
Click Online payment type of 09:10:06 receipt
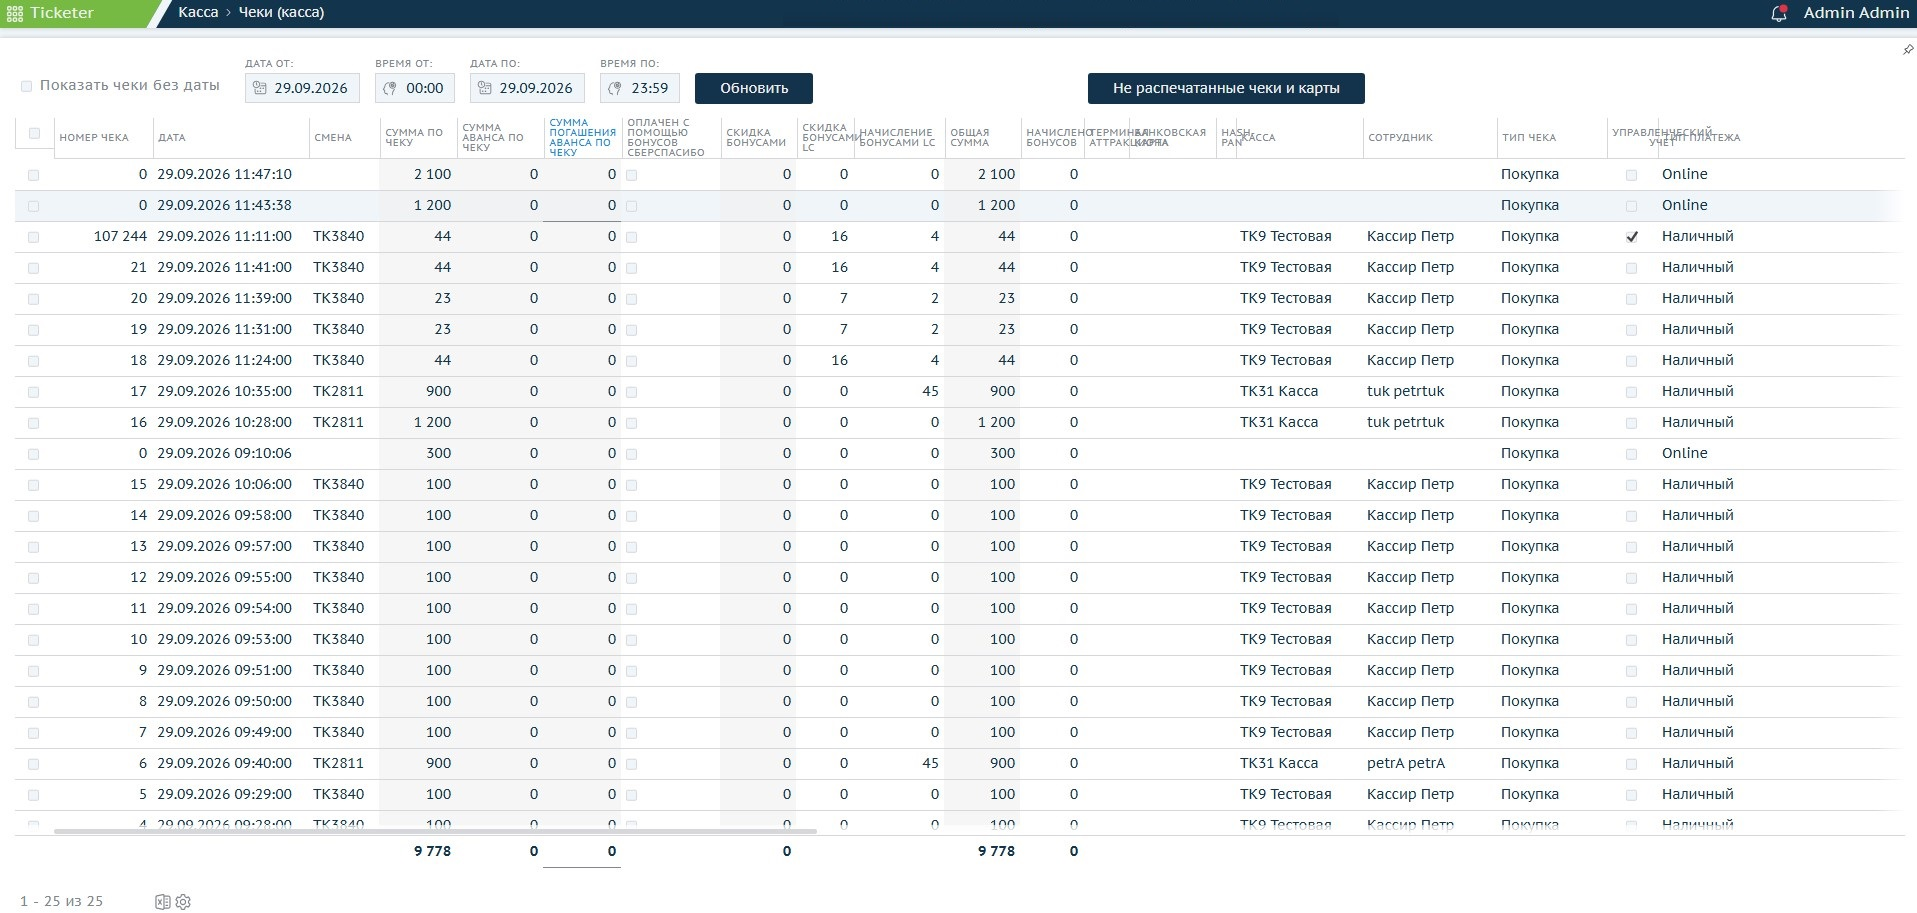coord(1684,453)
